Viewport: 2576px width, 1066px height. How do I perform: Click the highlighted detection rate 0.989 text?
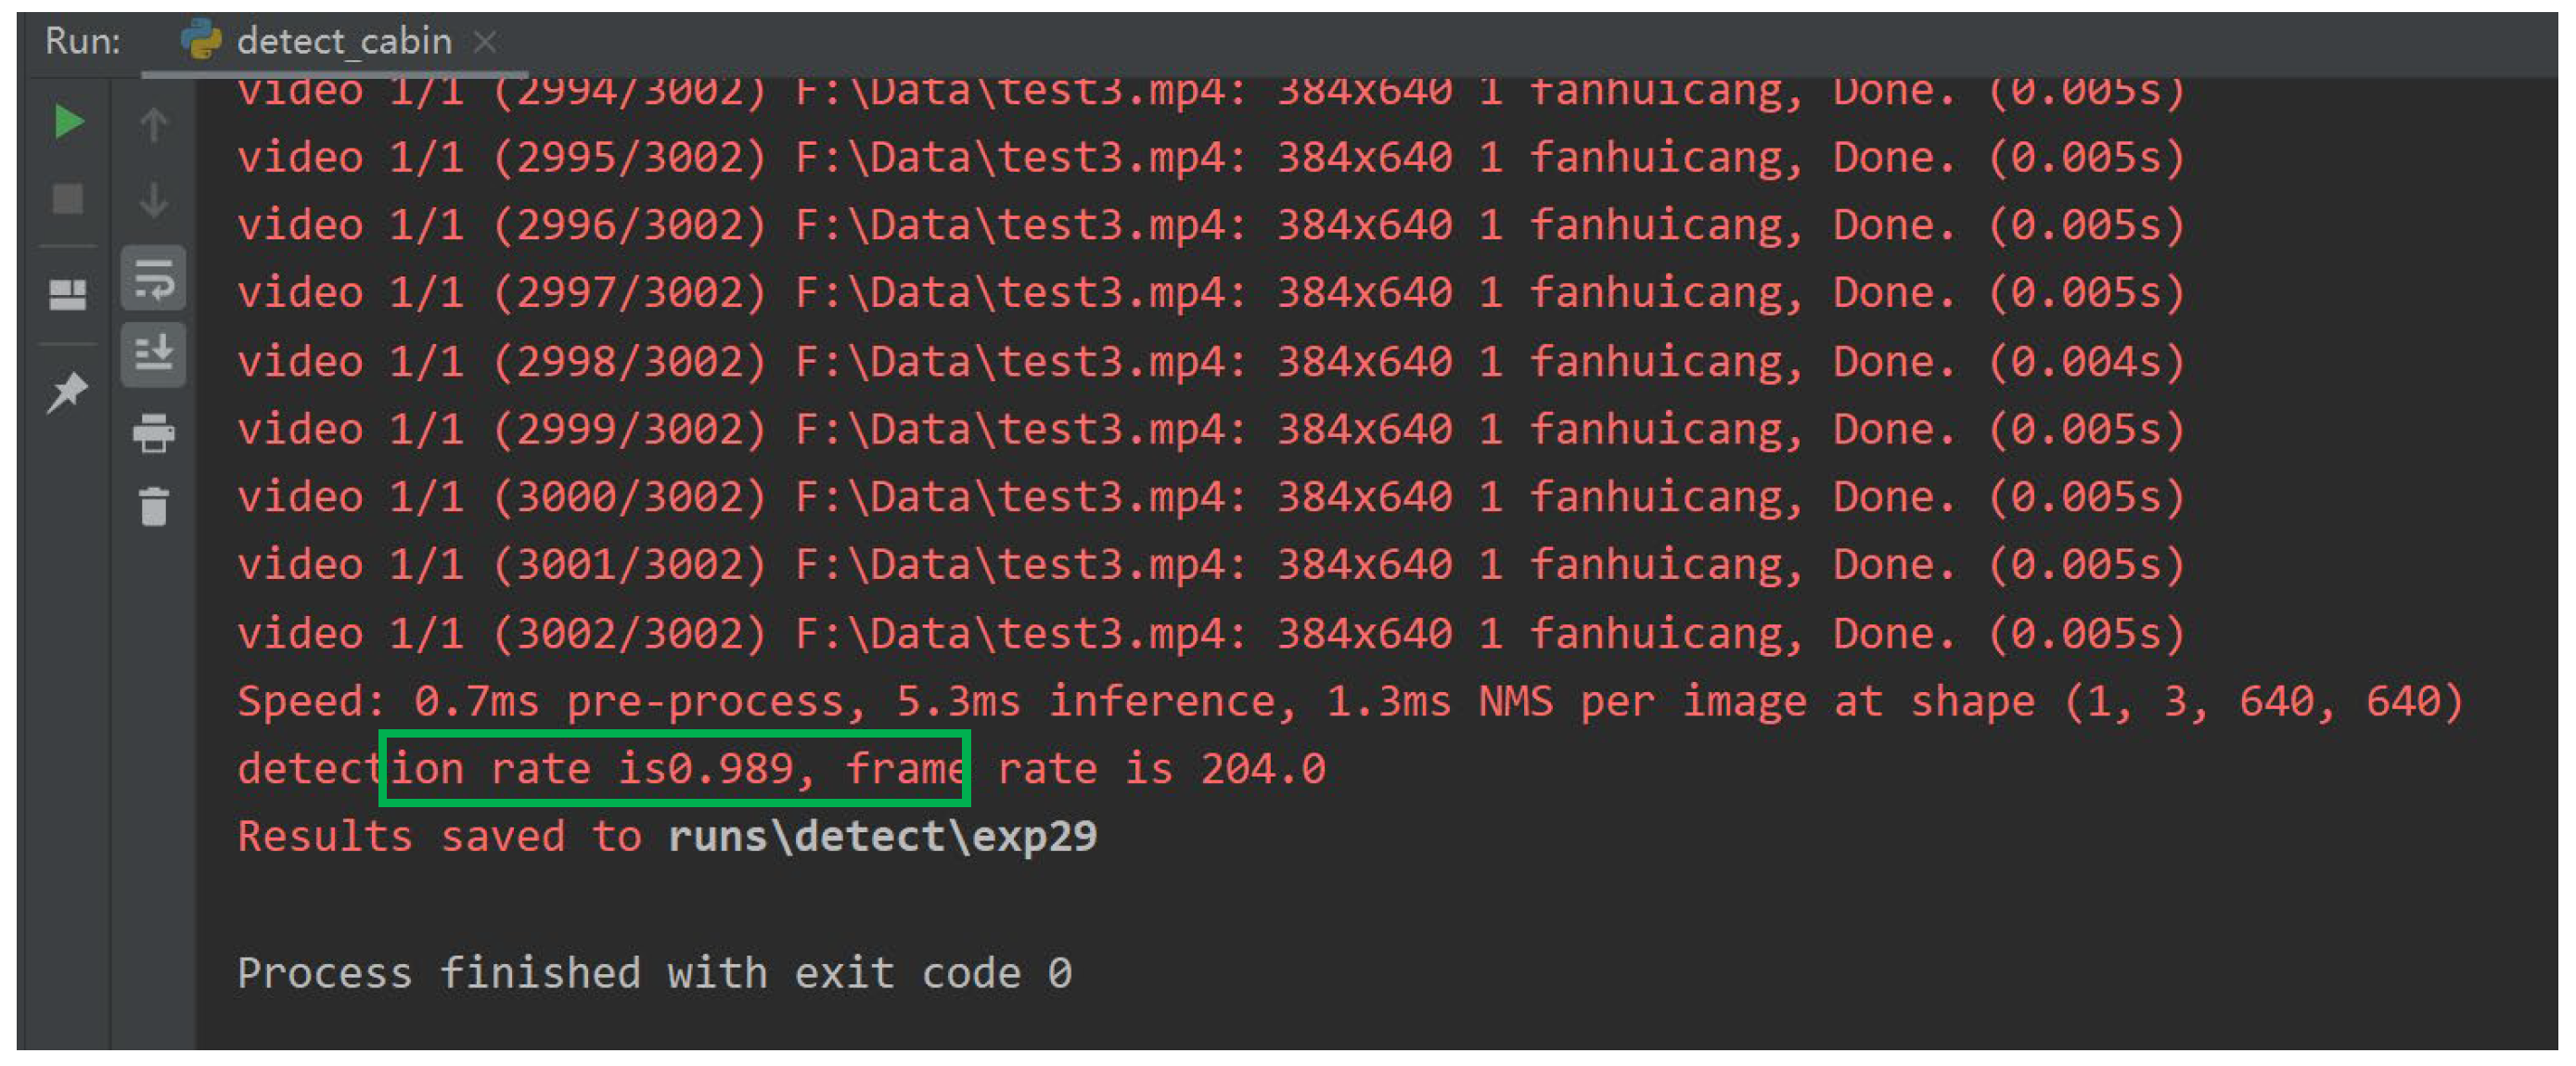click(674, 769)
